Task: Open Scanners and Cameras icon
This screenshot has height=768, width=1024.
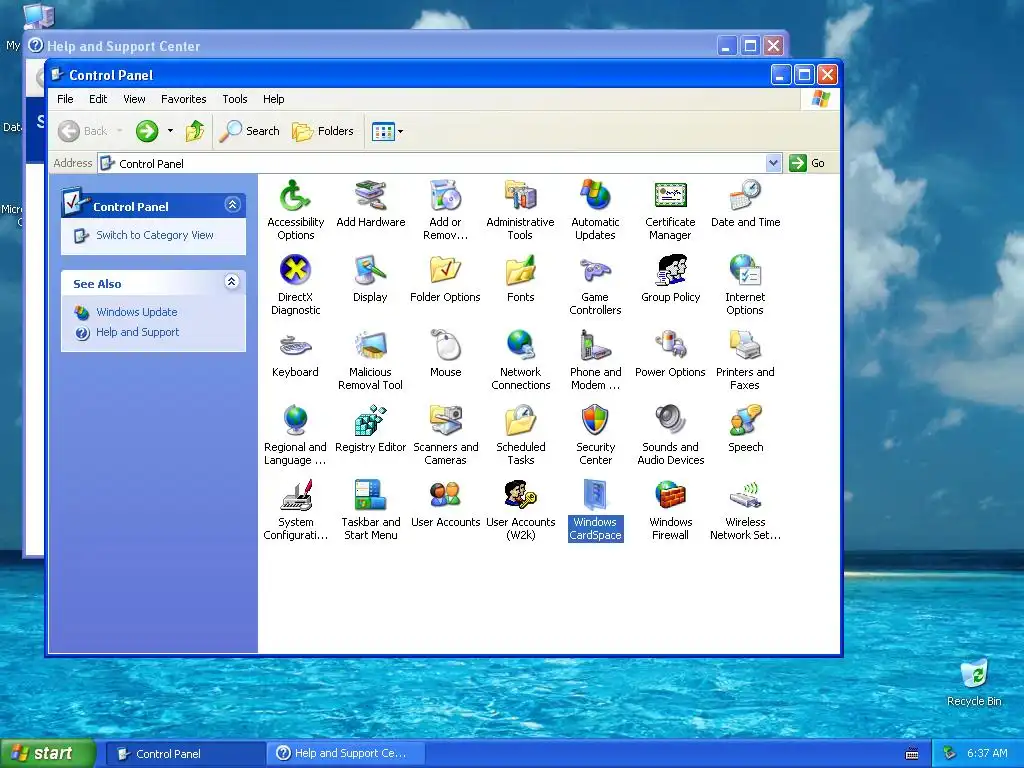Action: (445, 421)
